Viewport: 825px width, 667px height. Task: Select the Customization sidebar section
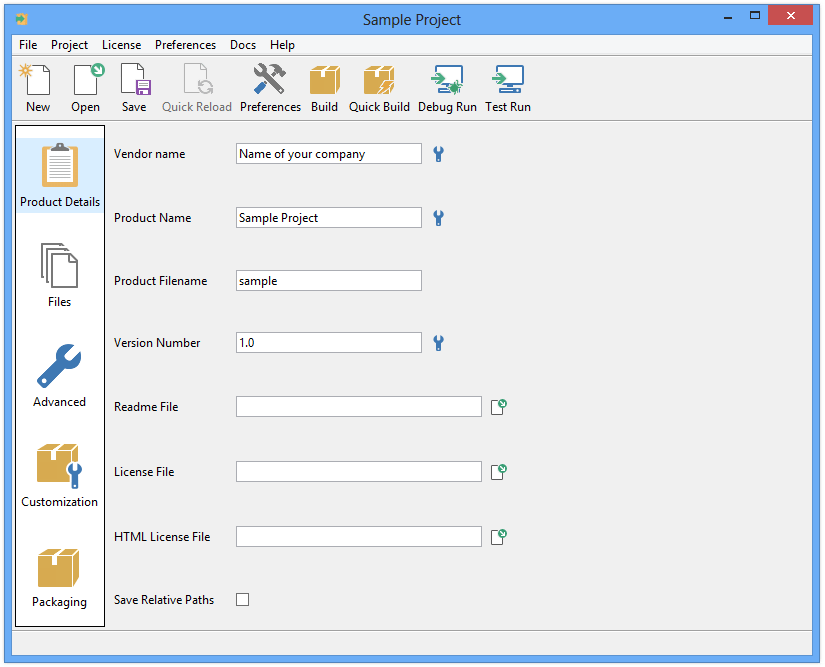60,475
